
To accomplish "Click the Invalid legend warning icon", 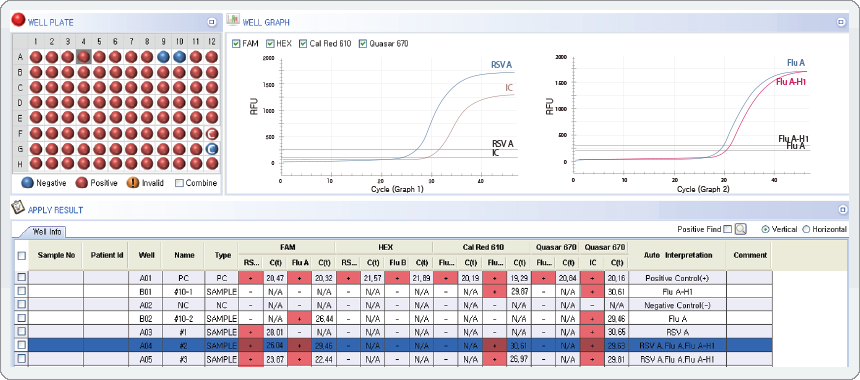I will pos(133,183).
